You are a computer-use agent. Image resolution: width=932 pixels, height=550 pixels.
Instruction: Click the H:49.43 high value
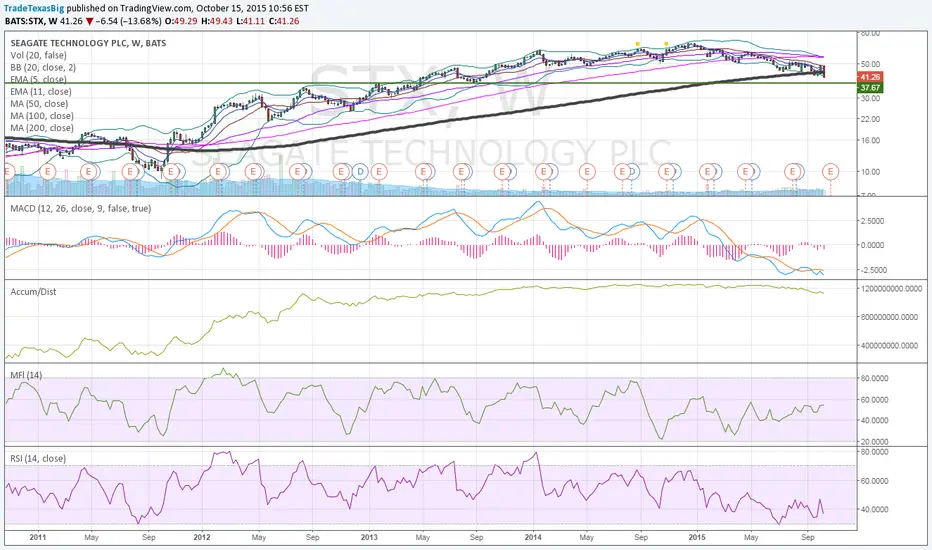[216, 21]
